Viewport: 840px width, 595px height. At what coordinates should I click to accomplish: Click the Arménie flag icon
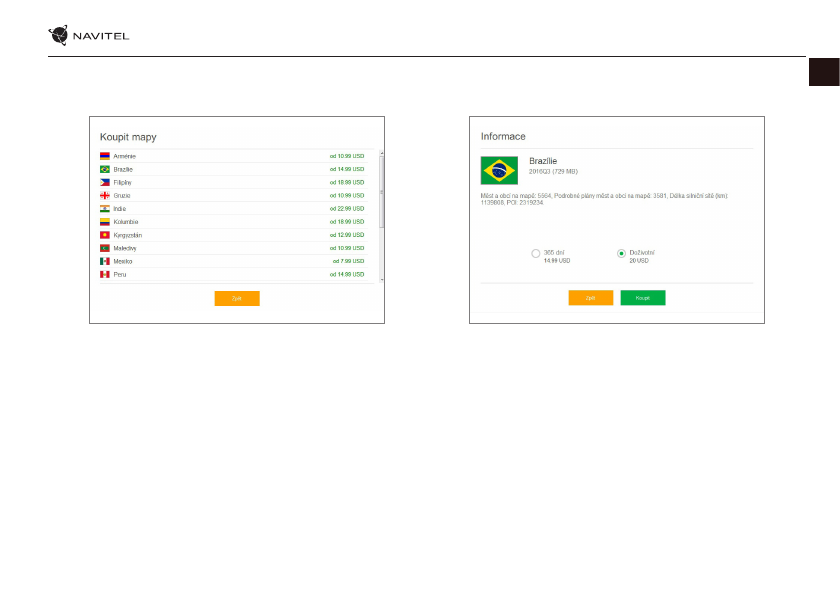pos(104,156)
